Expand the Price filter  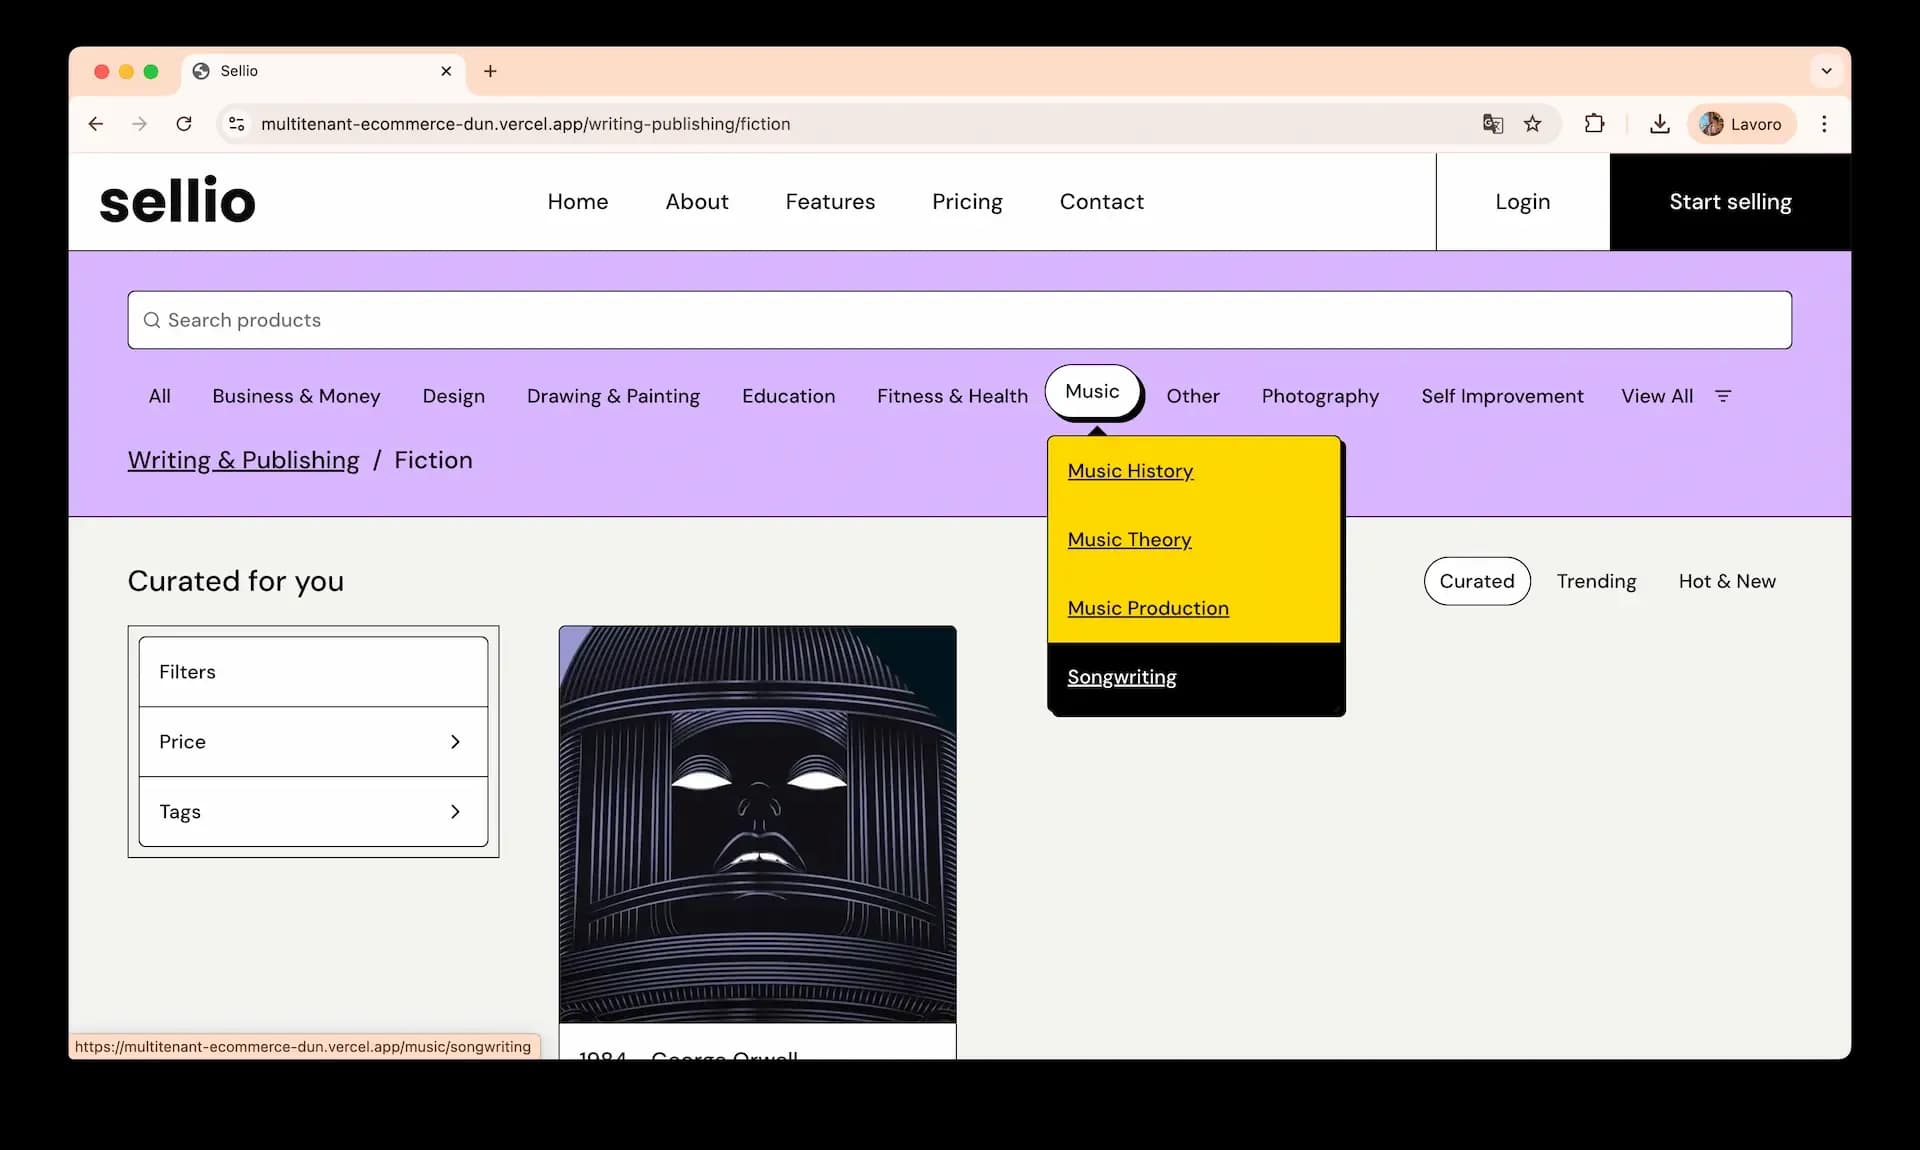point(313,742)
